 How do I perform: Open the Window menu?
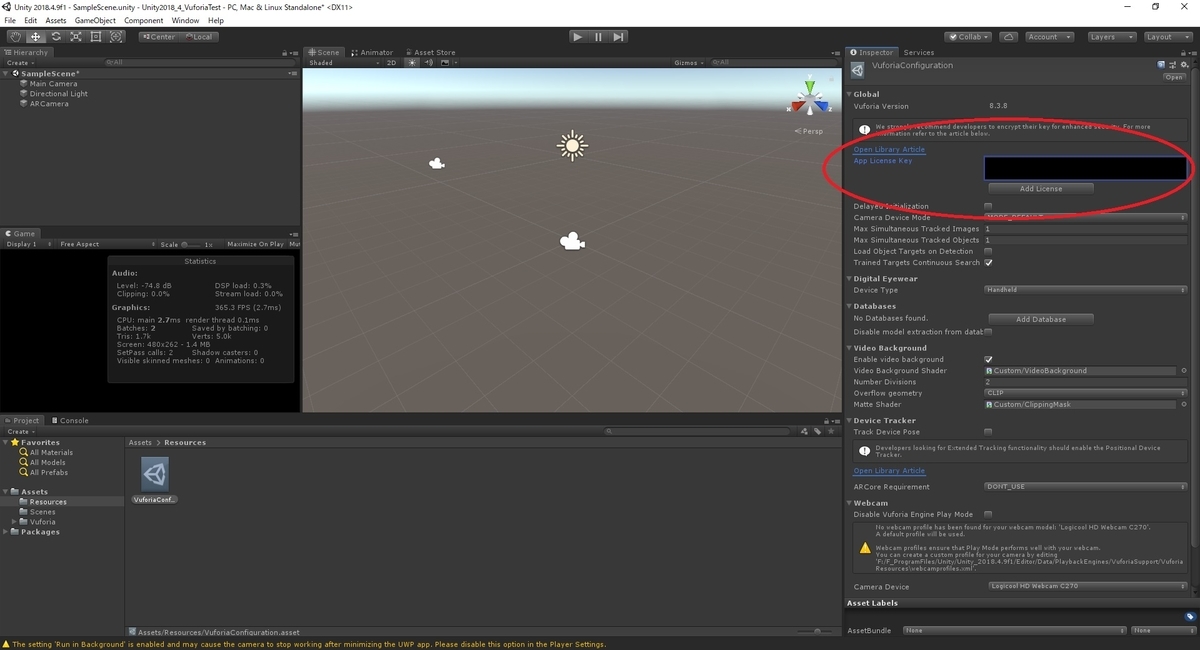tap(185, 20)
